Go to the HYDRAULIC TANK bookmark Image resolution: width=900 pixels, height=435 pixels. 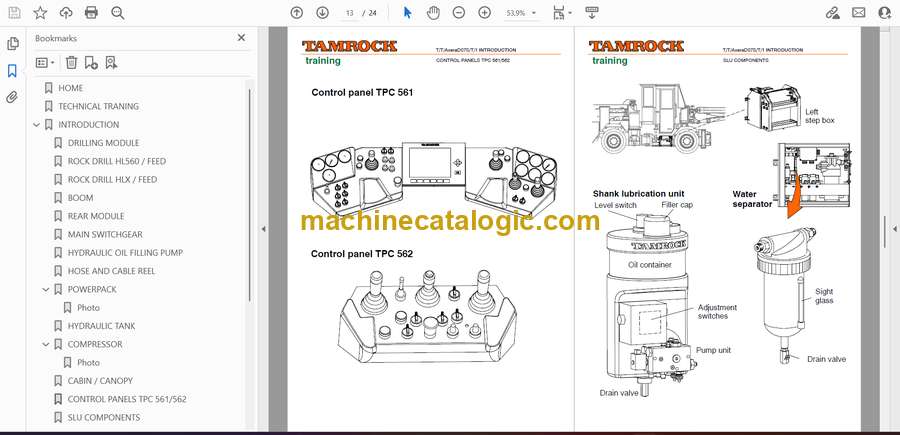tap(102, 326)
